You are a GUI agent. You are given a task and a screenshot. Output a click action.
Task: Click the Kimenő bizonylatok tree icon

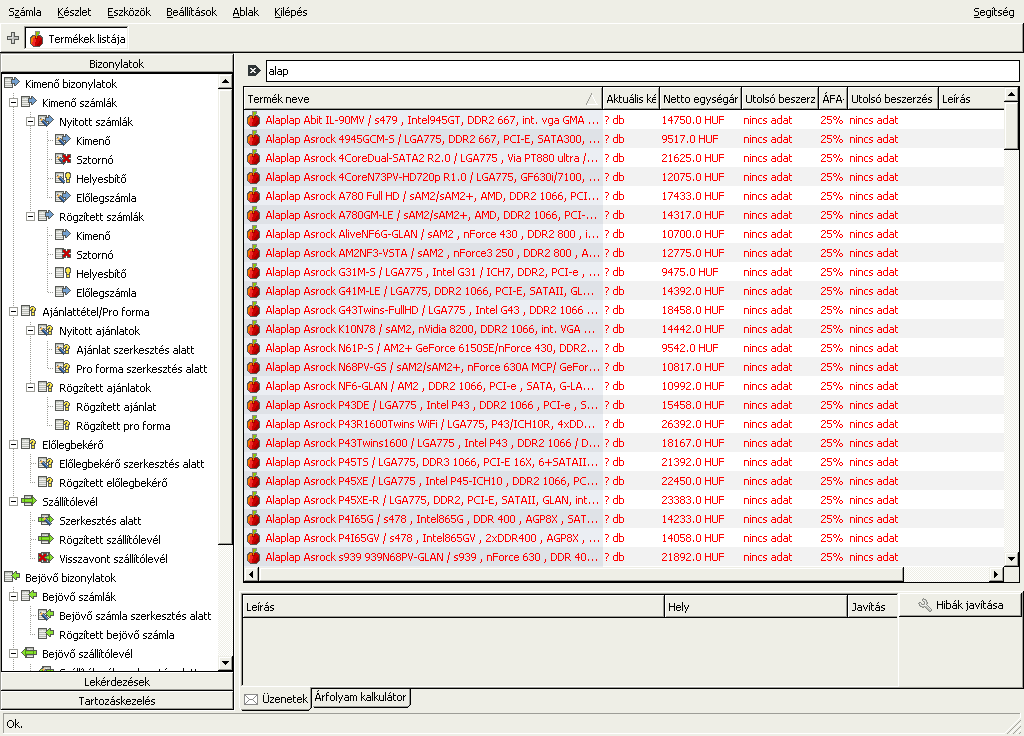click(12, 83)
